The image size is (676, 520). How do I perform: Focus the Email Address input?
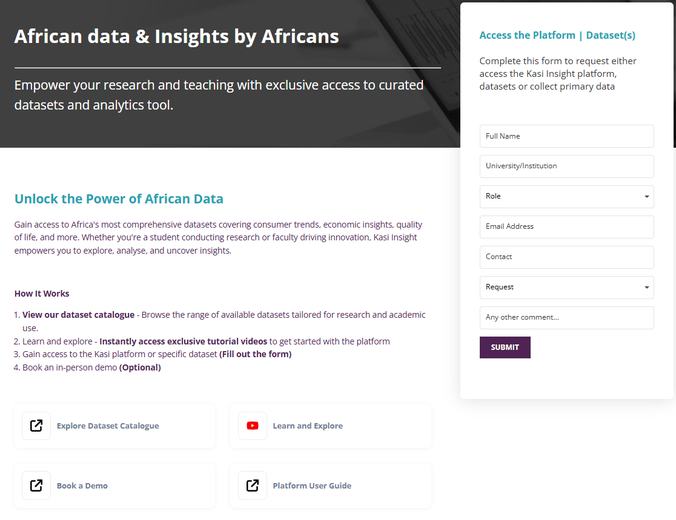coord(566,226)
